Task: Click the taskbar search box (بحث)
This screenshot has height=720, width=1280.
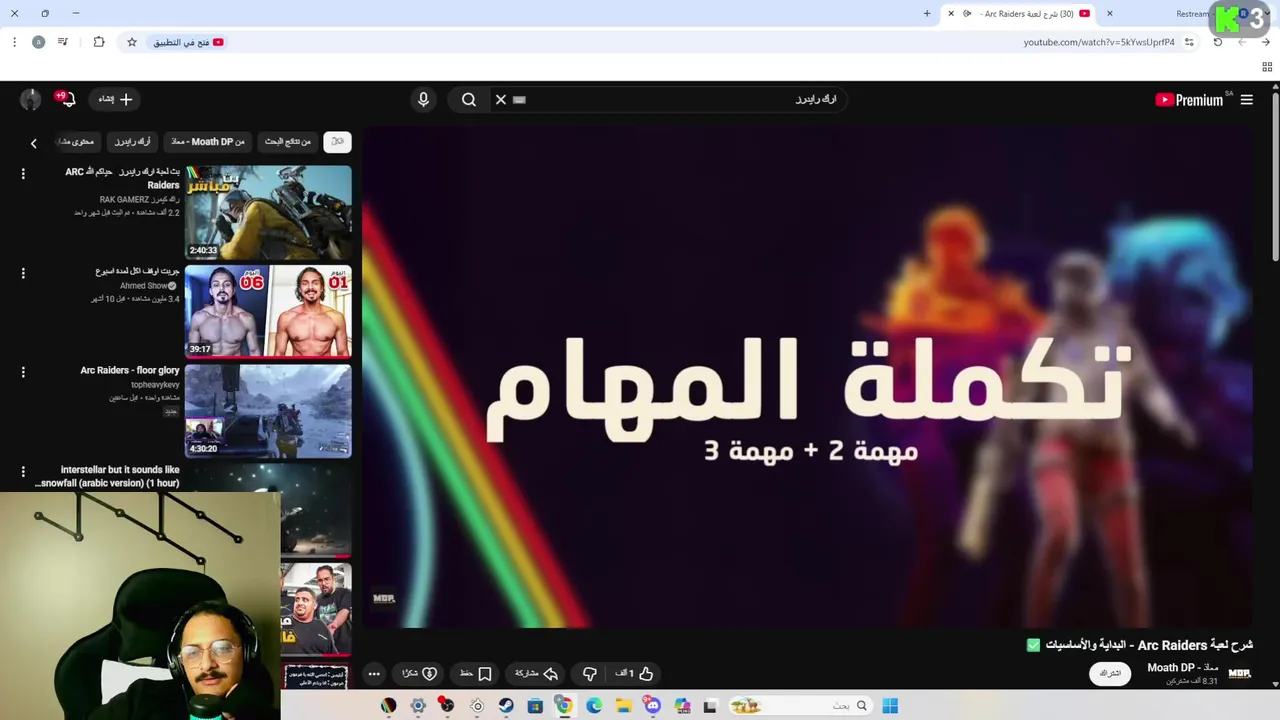Action: tap(799, 706)
